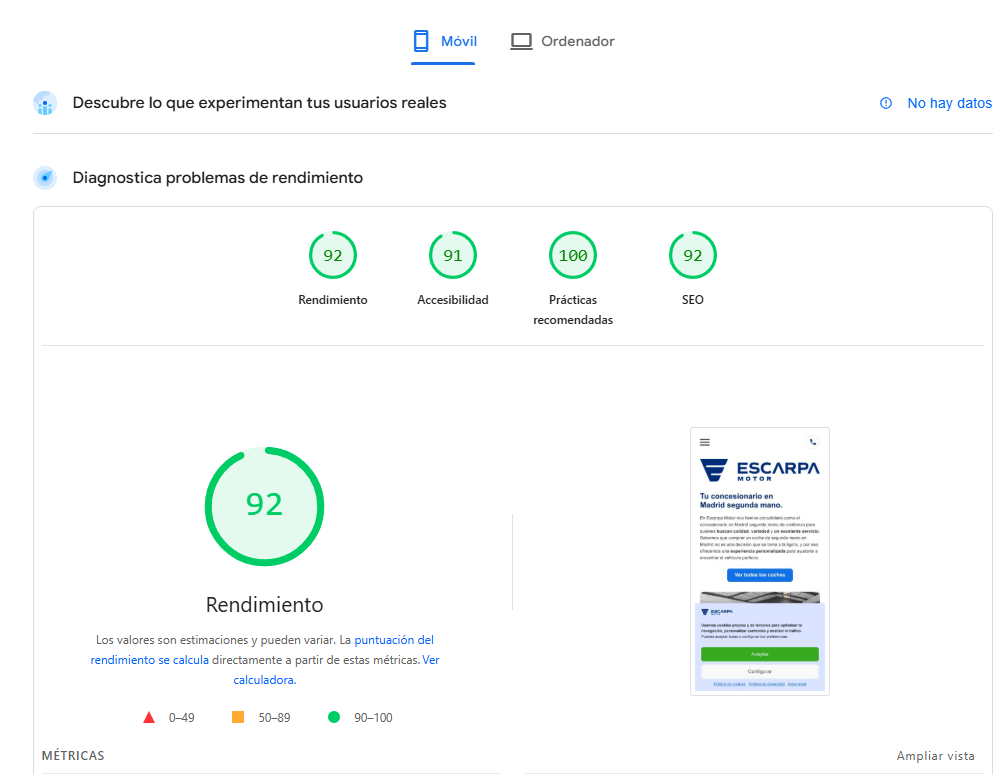Open the puntuación del rendimiento se calcula link
Screen dimensions: 1000x775
(x=393, y=640)
